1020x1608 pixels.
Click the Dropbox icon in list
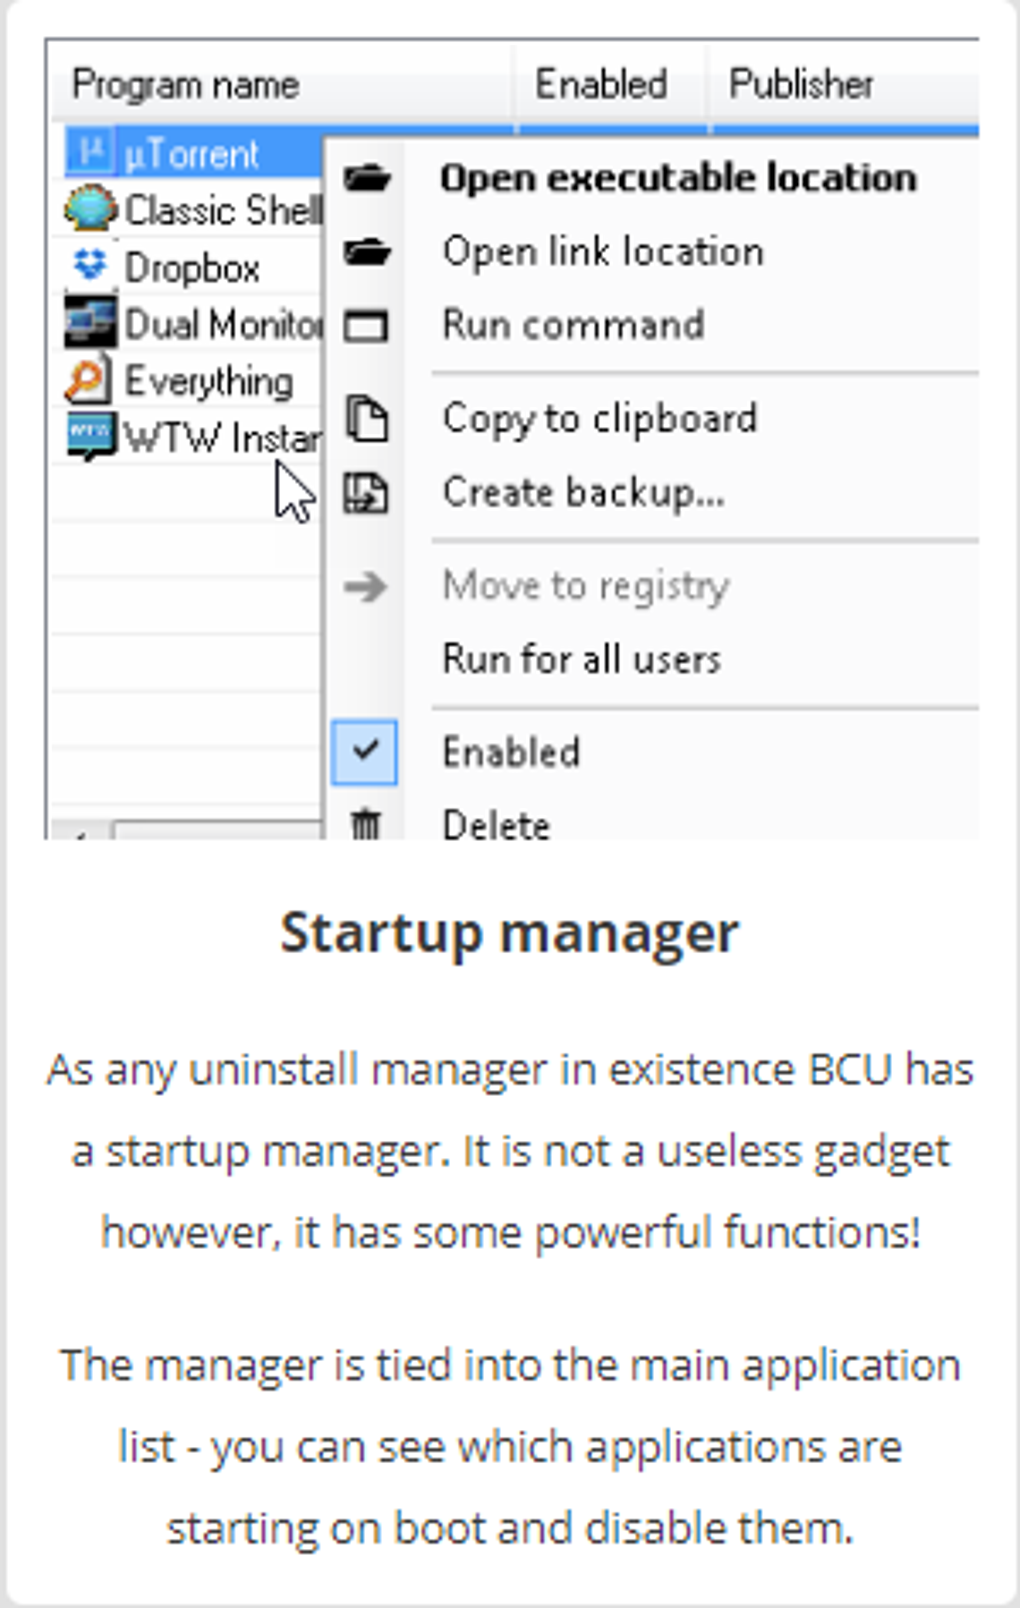91,265
